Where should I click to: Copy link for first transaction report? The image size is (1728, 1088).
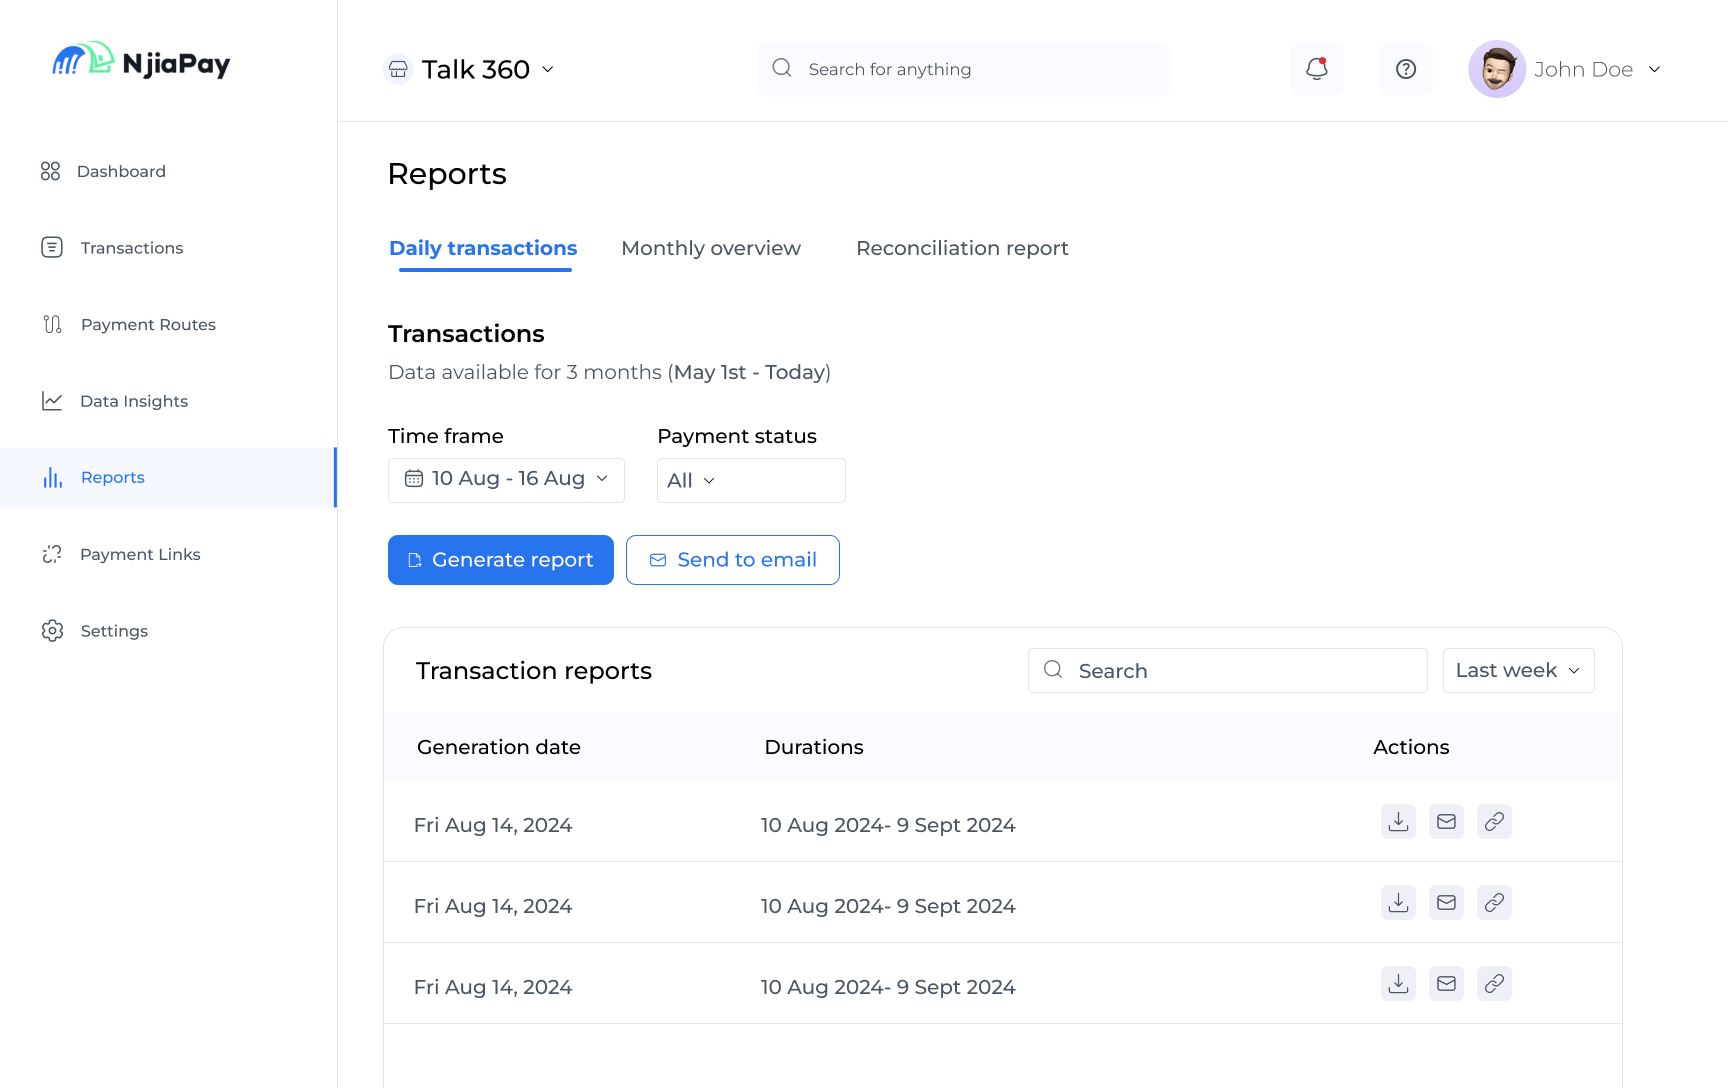pyautogui.click(x=1494, y=822)
